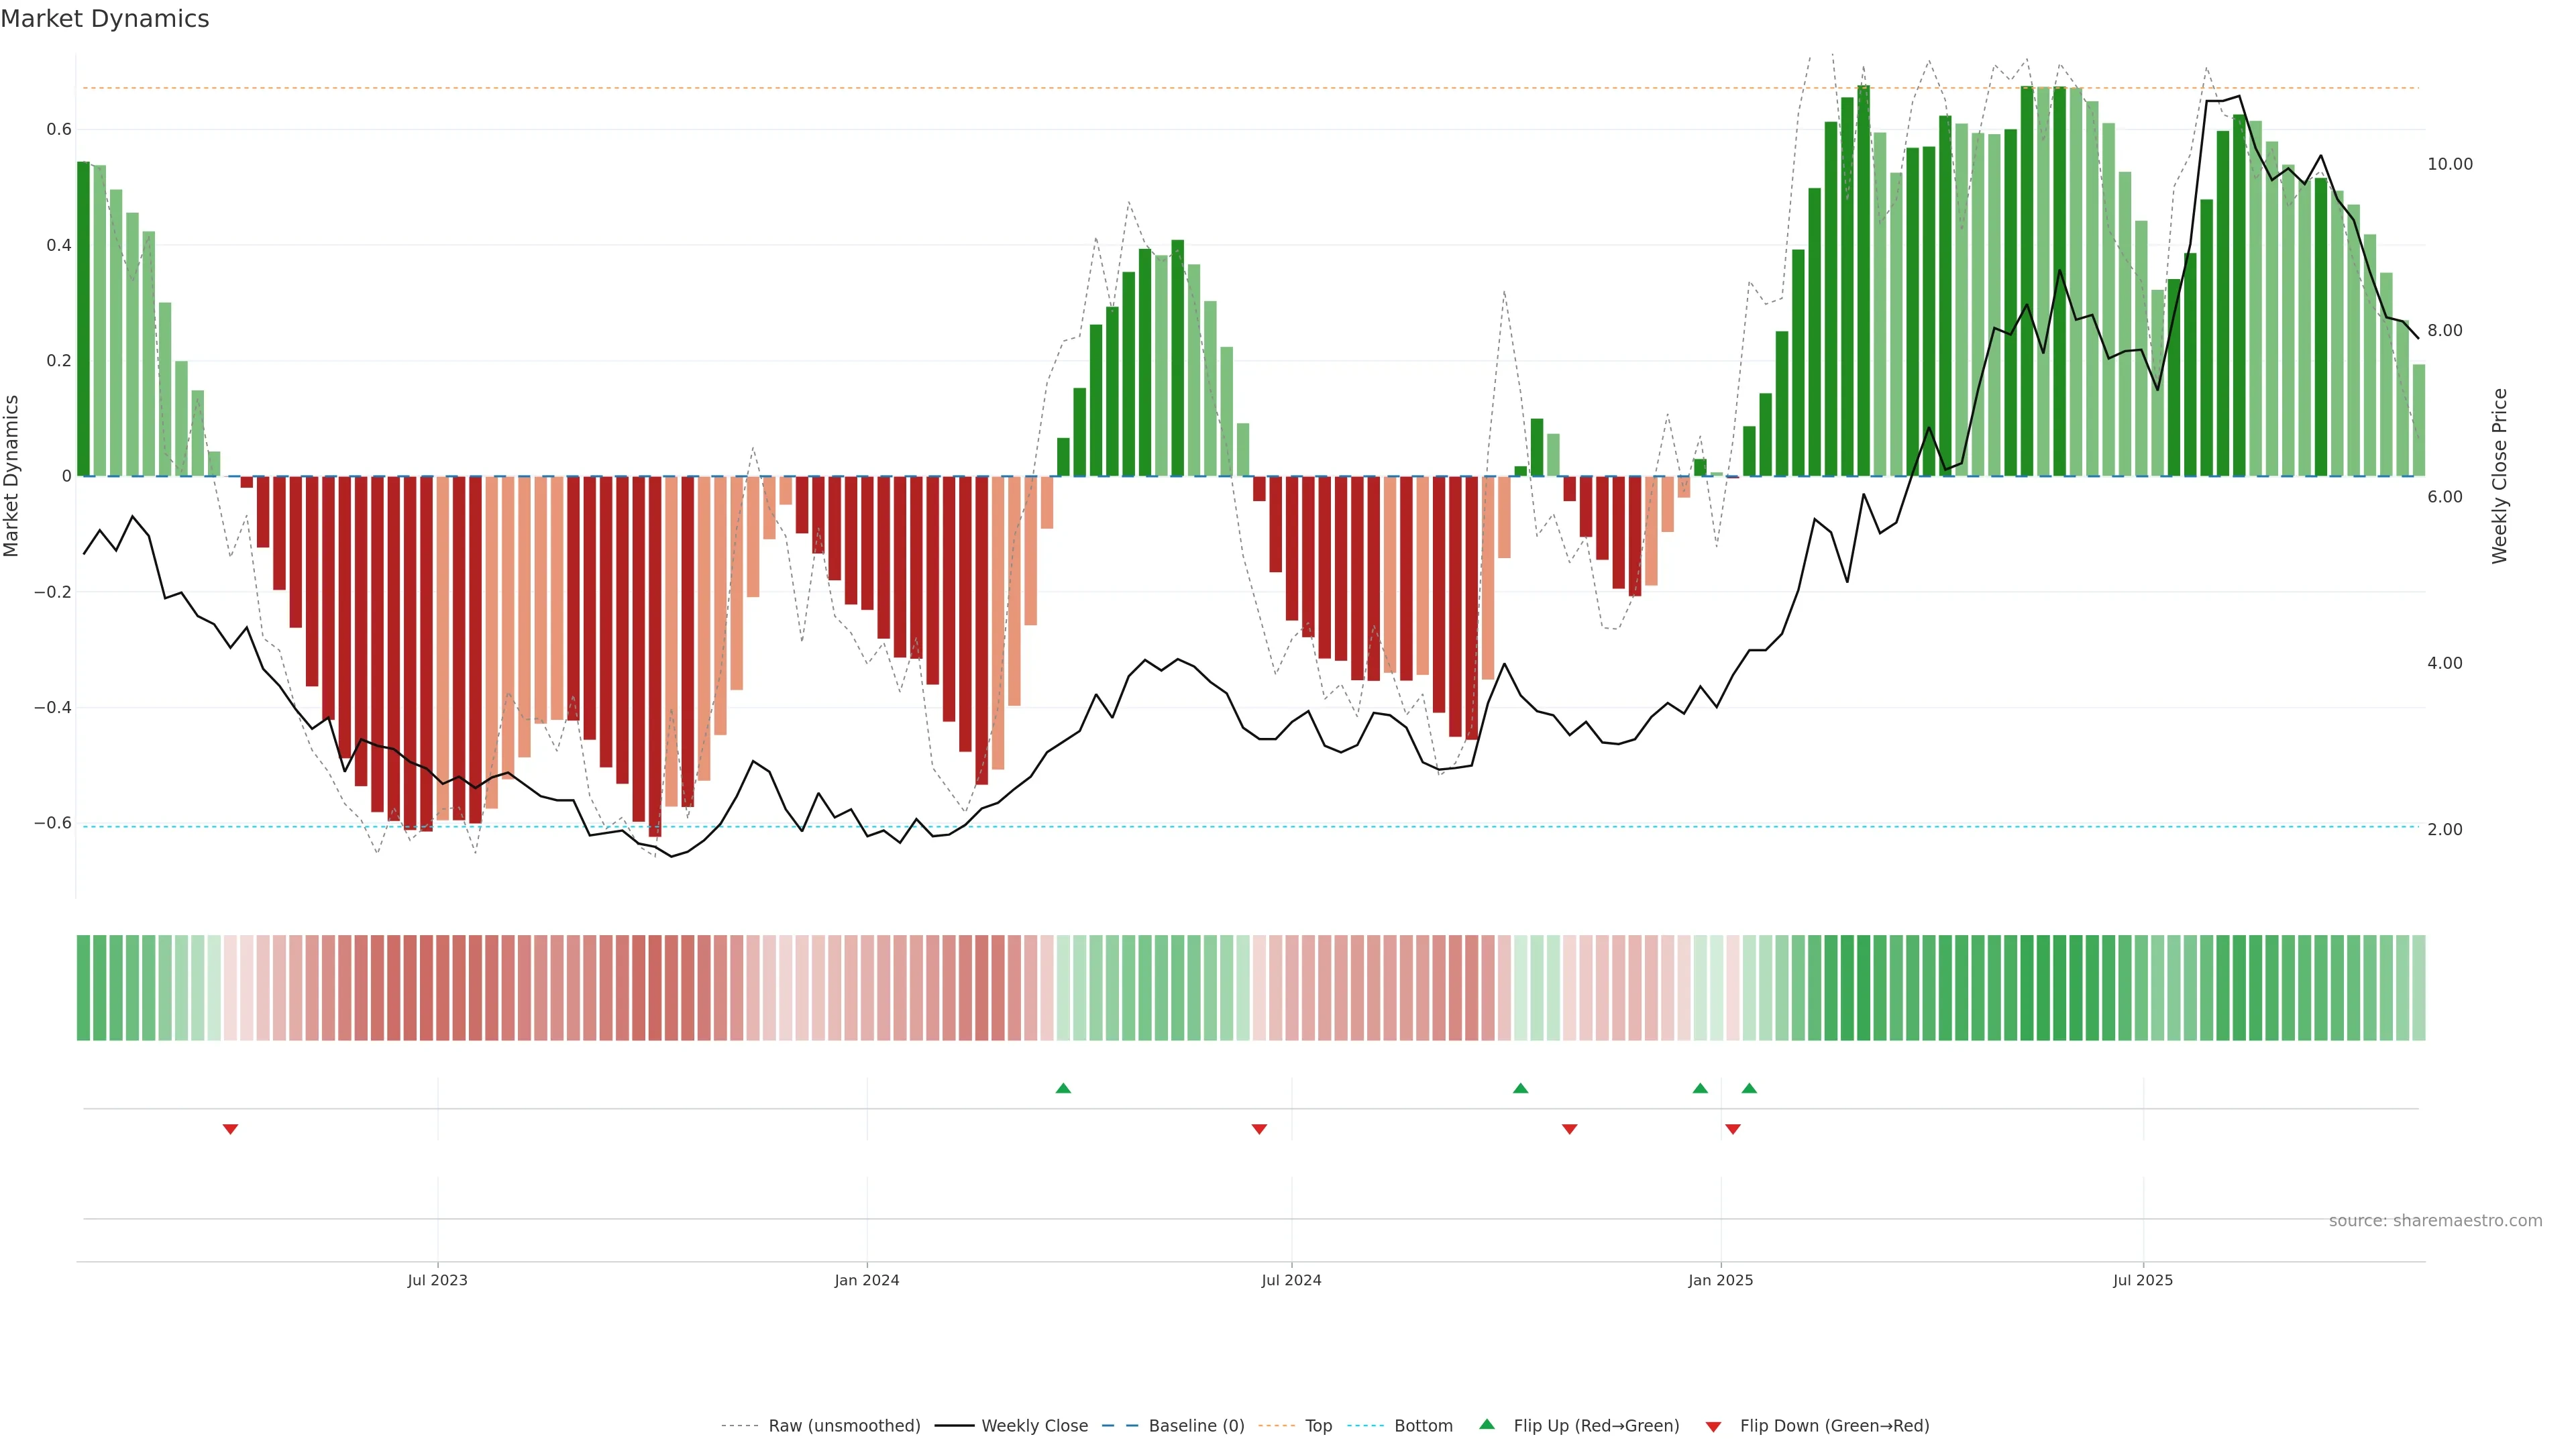The height and width of the screenshot is (1449, 2576).
Task: Click the red flip-down marker before Jul 2024
Action: tap(1259, 1129)
